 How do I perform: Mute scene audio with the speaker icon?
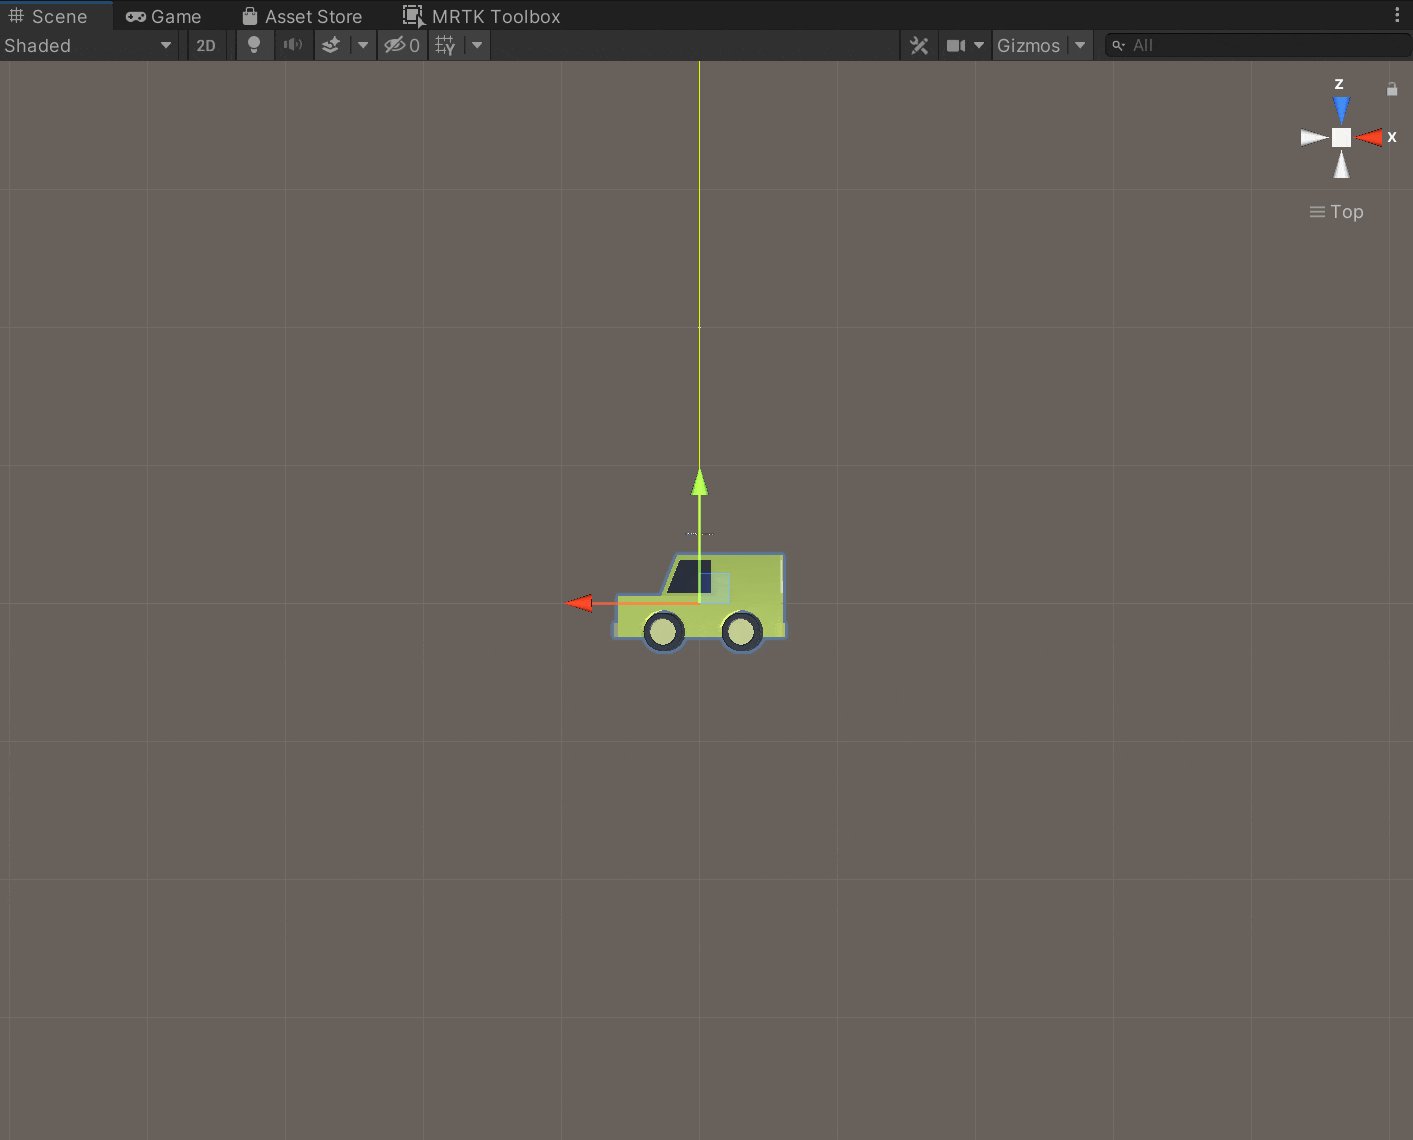point(293,45)
